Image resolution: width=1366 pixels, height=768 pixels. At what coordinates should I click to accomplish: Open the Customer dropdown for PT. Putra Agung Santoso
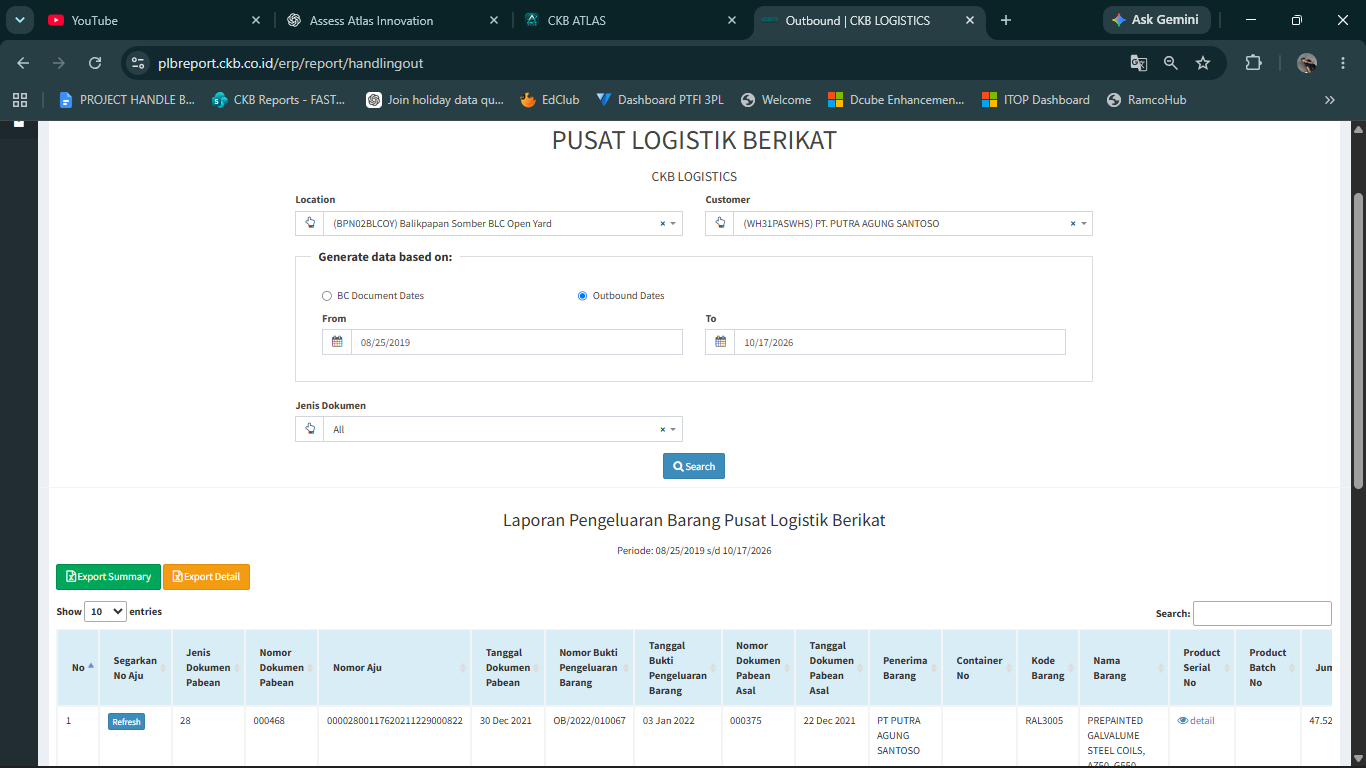913,223
